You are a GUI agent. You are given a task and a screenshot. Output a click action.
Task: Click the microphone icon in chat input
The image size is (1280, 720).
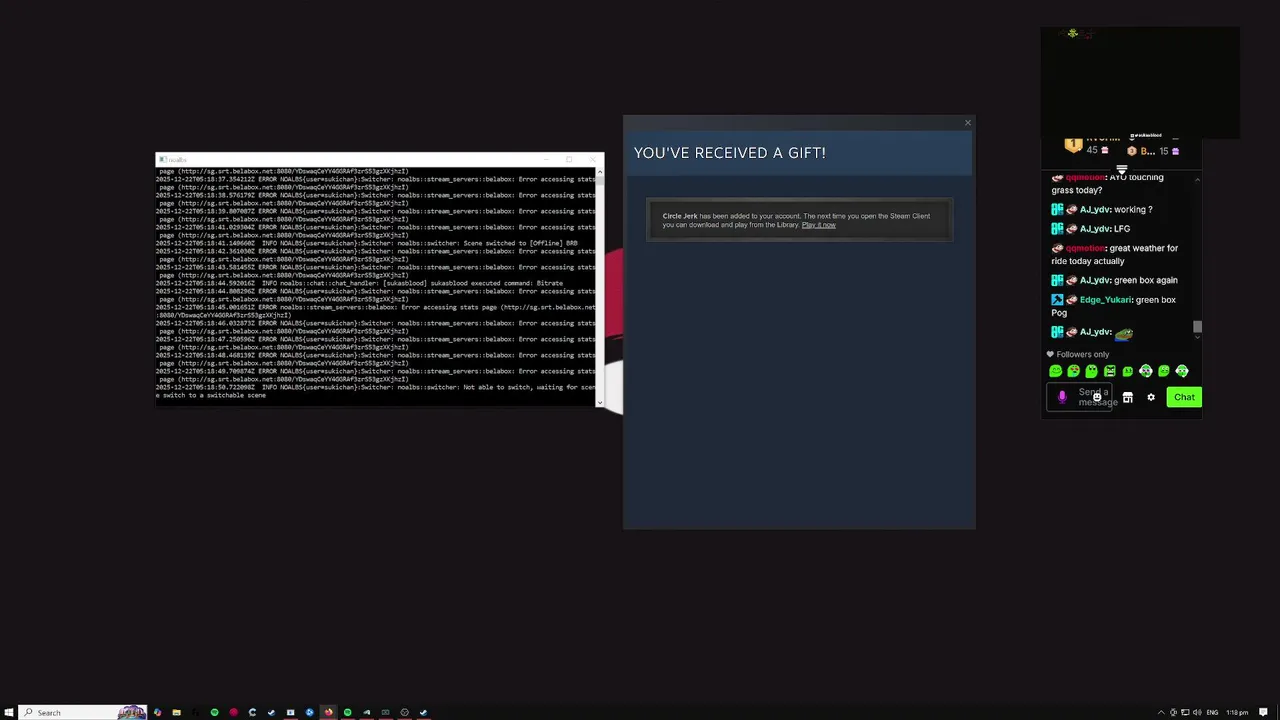1062,397
